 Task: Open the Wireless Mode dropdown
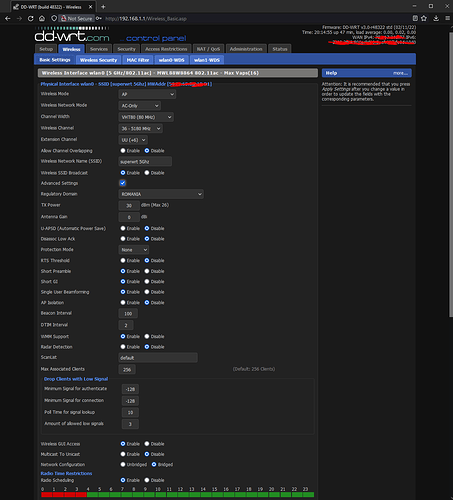(147, 94)
